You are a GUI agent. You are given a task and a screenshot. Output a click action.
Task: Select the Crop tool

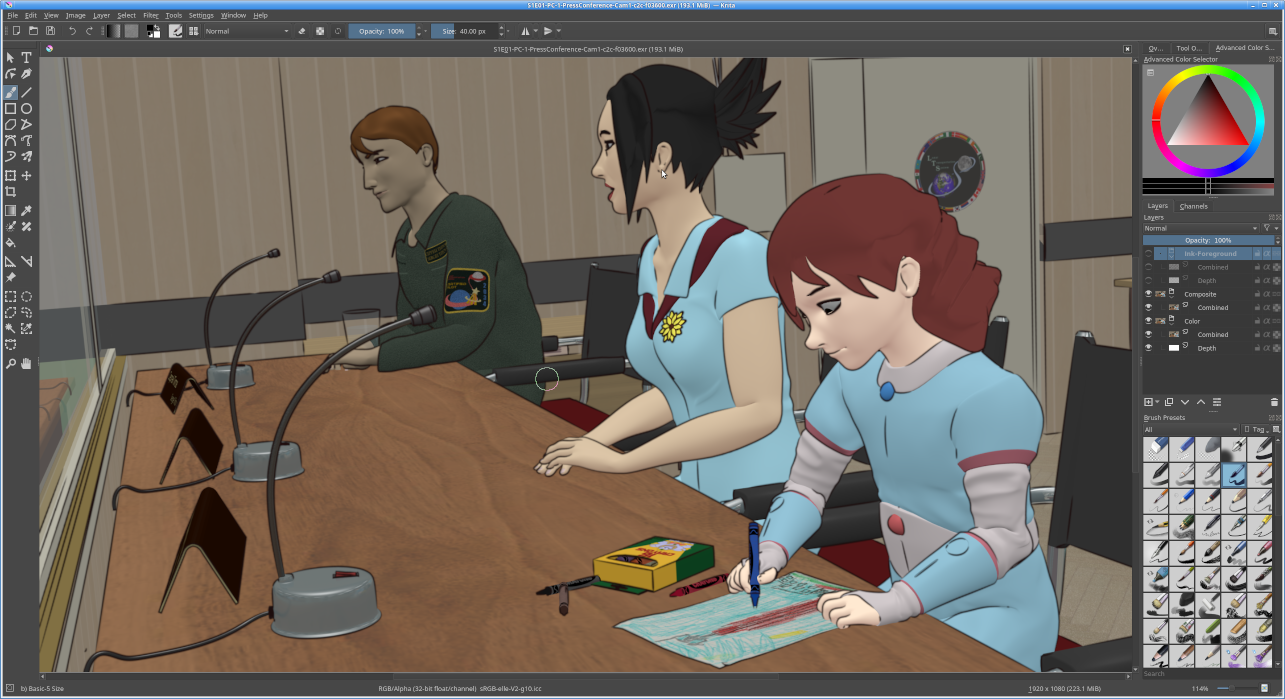(x=10, y=191)
